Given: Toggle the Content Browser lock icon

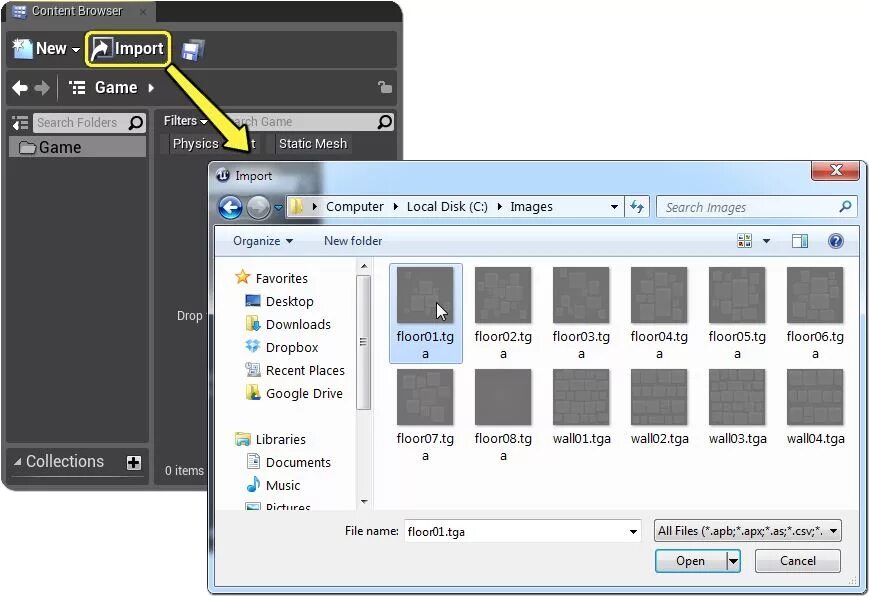Looking at the screenshot, I should tap(385, 87).
